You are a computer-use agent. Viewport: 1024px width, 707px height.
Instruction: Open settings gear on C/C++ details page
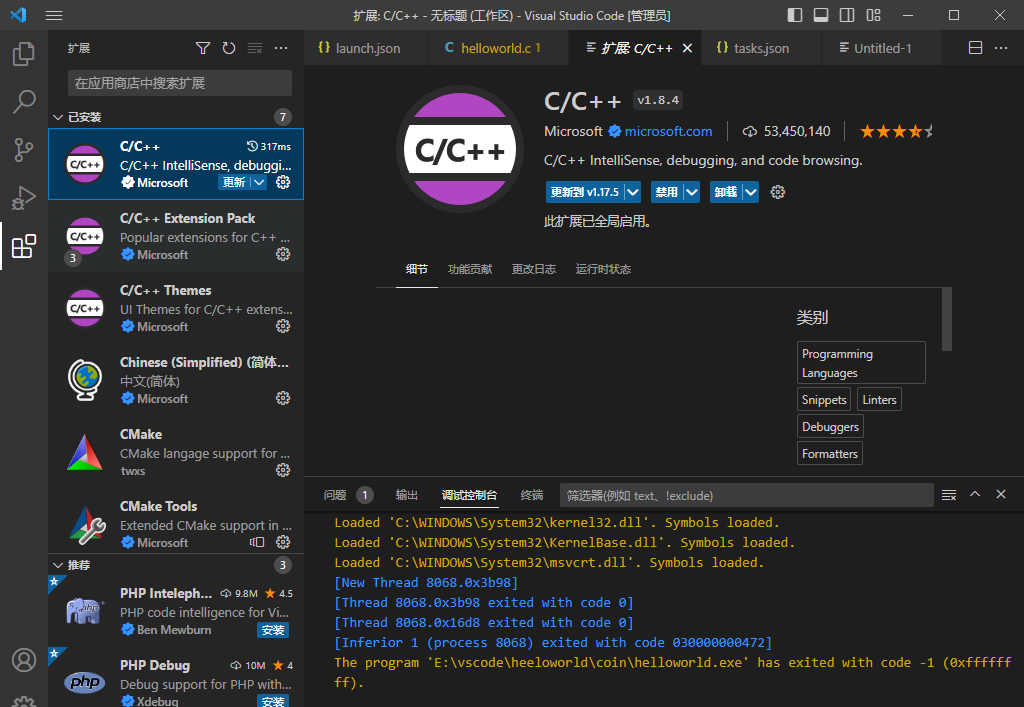point(777,192)
